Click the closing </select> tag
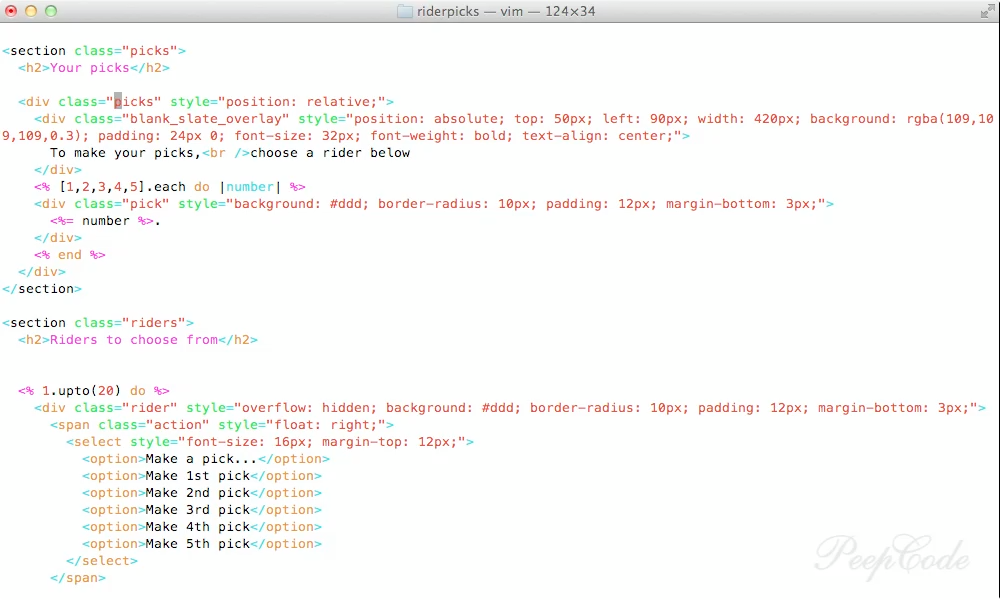The width and height of the screenshot is (1000, 600). pyautogui.click(x=102, y=561)
